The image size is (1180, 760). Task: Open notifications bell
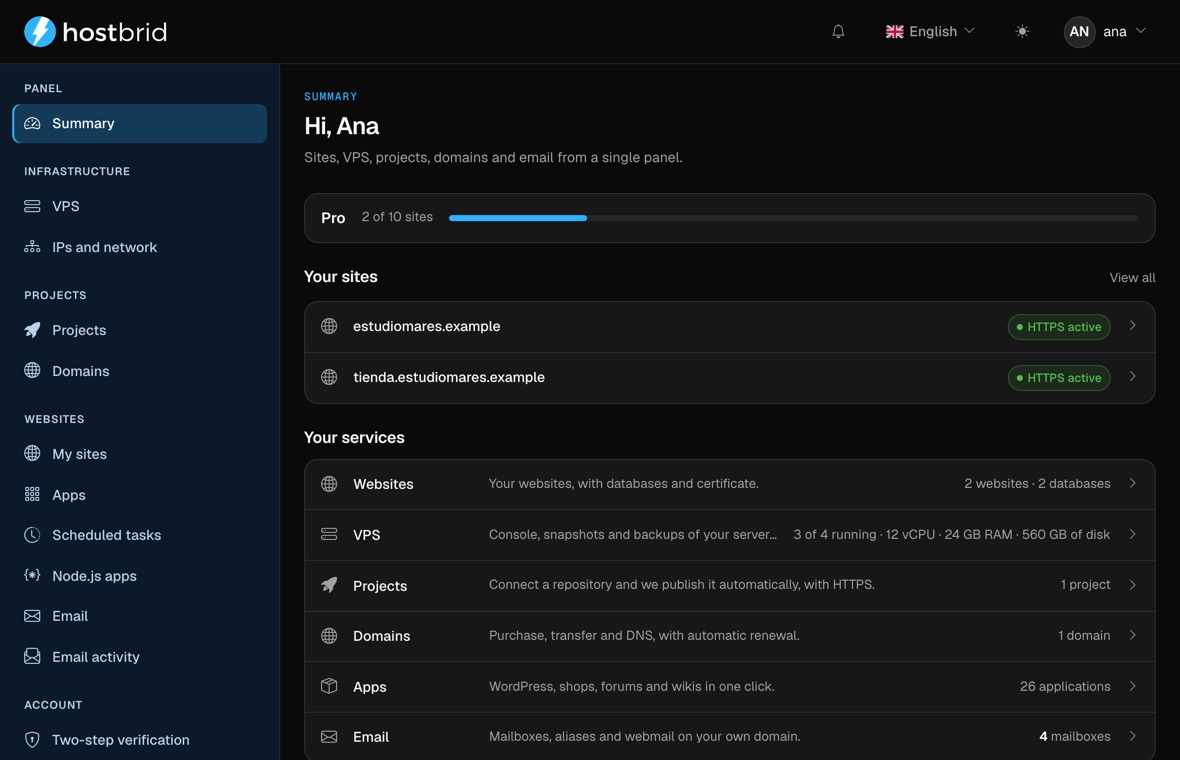(x=838, y=32)
